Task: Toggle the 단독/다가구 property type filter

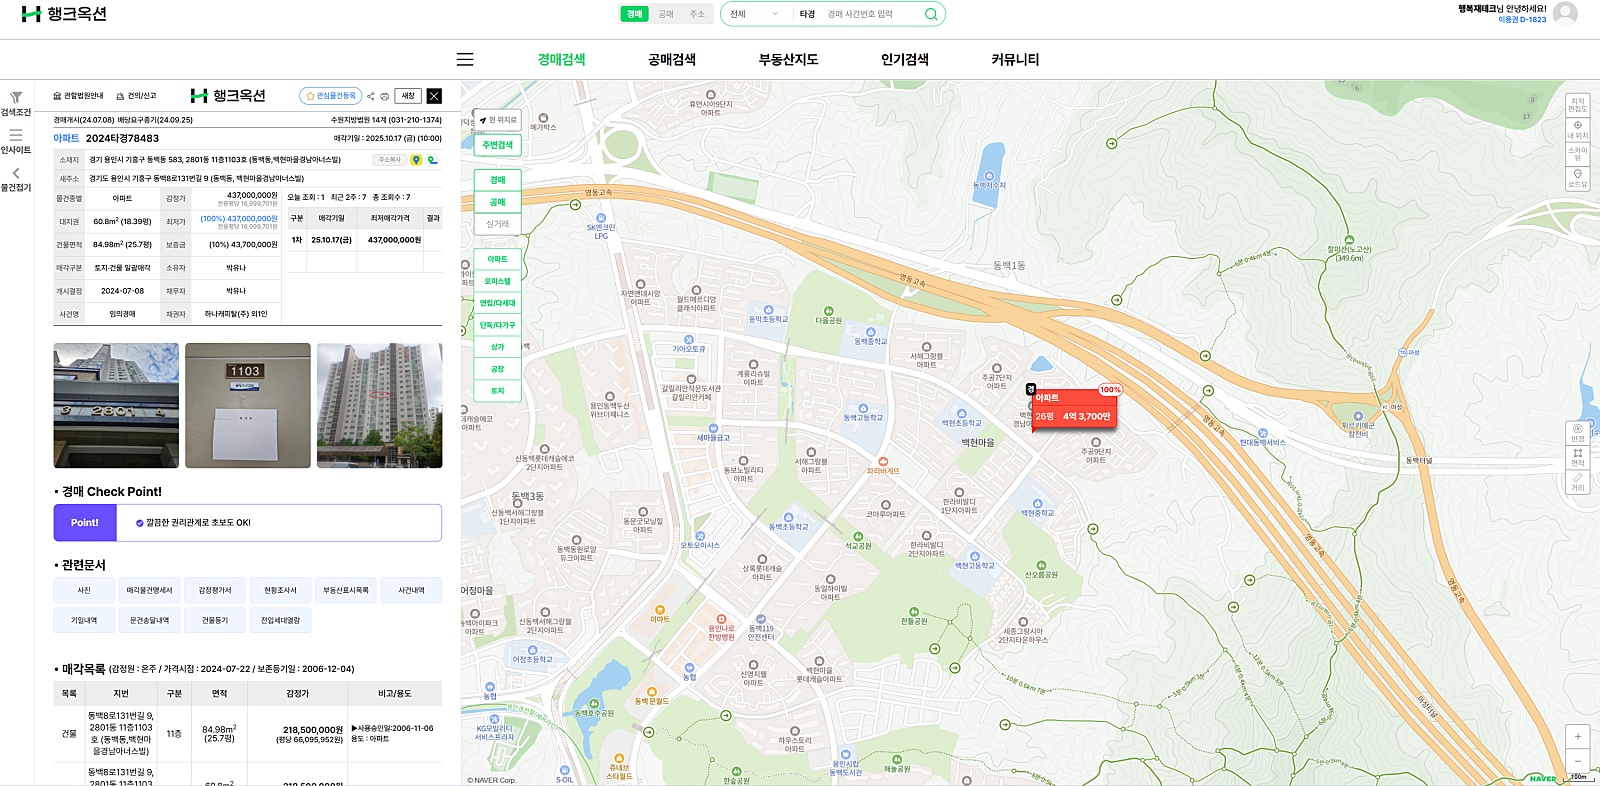Action: click(498, 325)
